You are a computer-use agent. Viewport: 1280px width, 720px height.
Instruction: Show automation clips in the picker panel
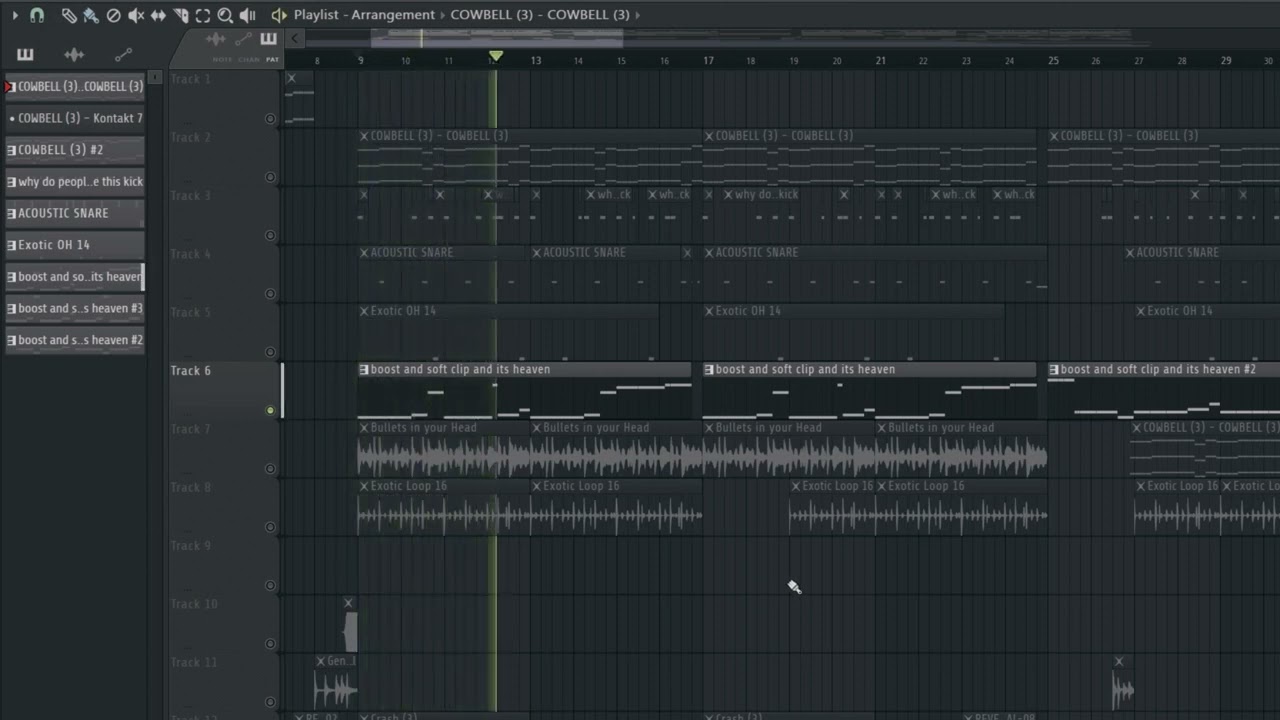[123, 54]
